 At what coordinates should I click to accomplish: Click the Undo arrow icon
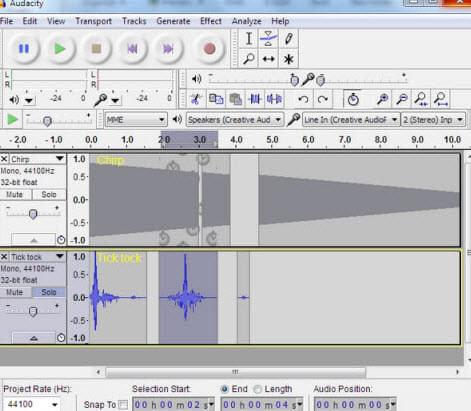click(303, 99)
